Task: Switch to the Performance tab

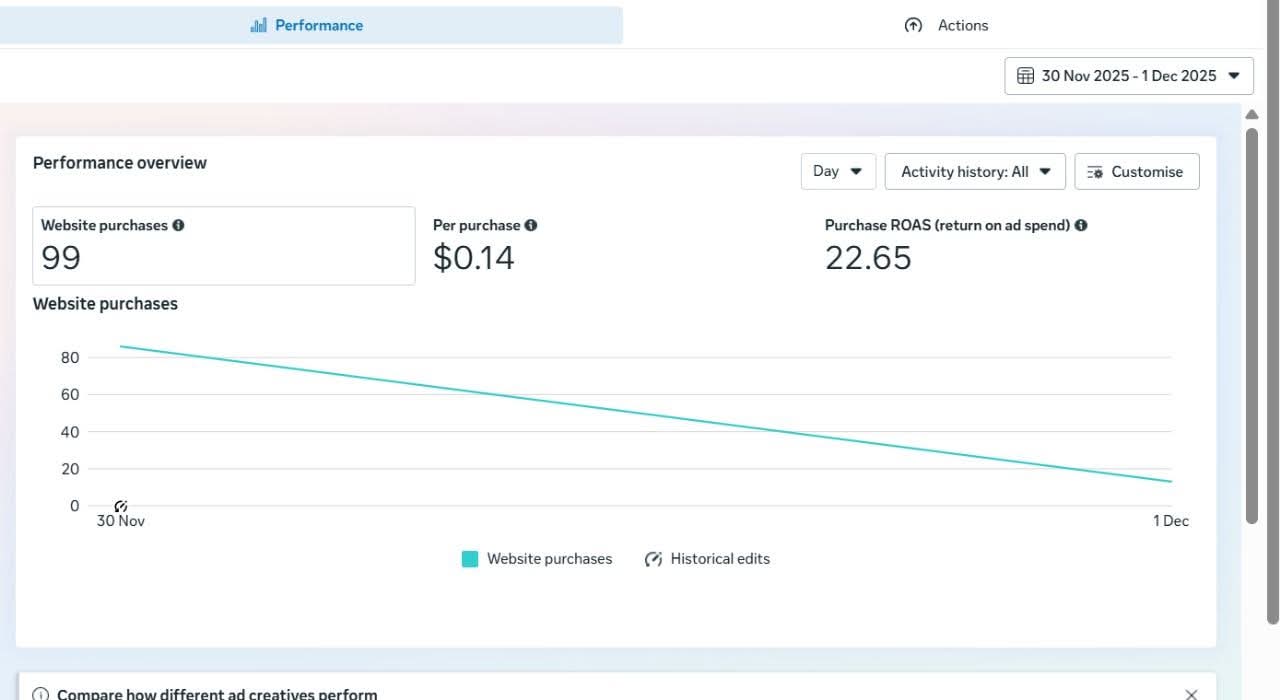Action: pyautogui.click(x=308, y=25)
